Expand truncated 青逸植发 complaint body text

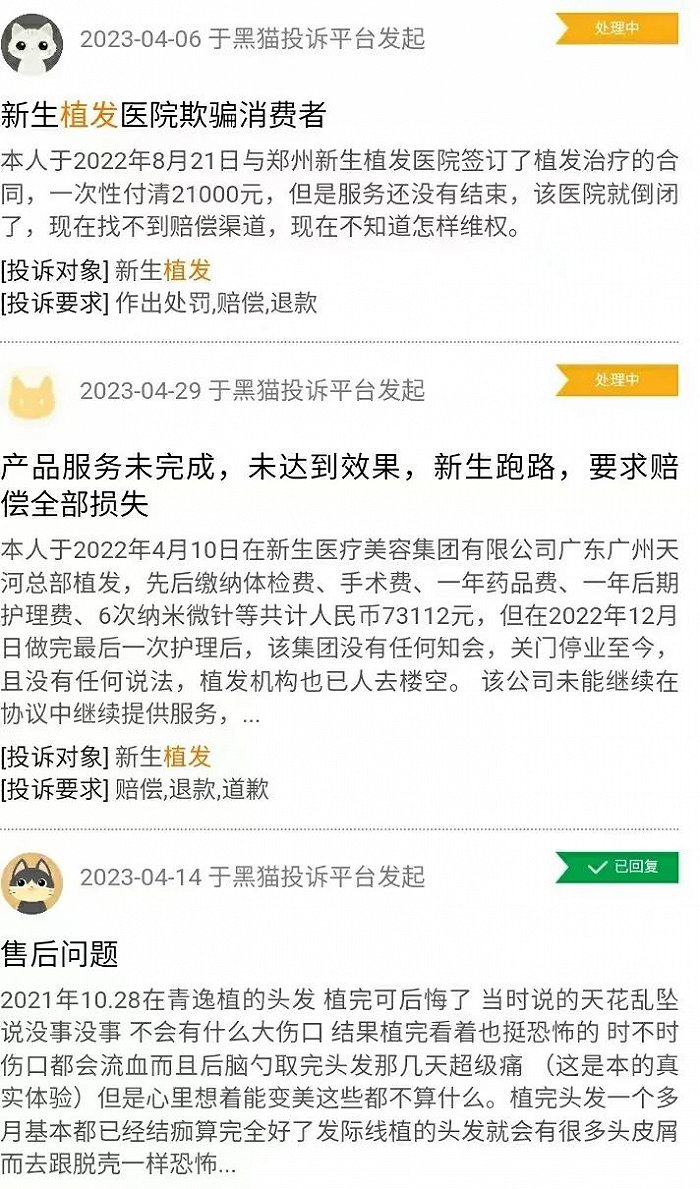point(339,1082)
